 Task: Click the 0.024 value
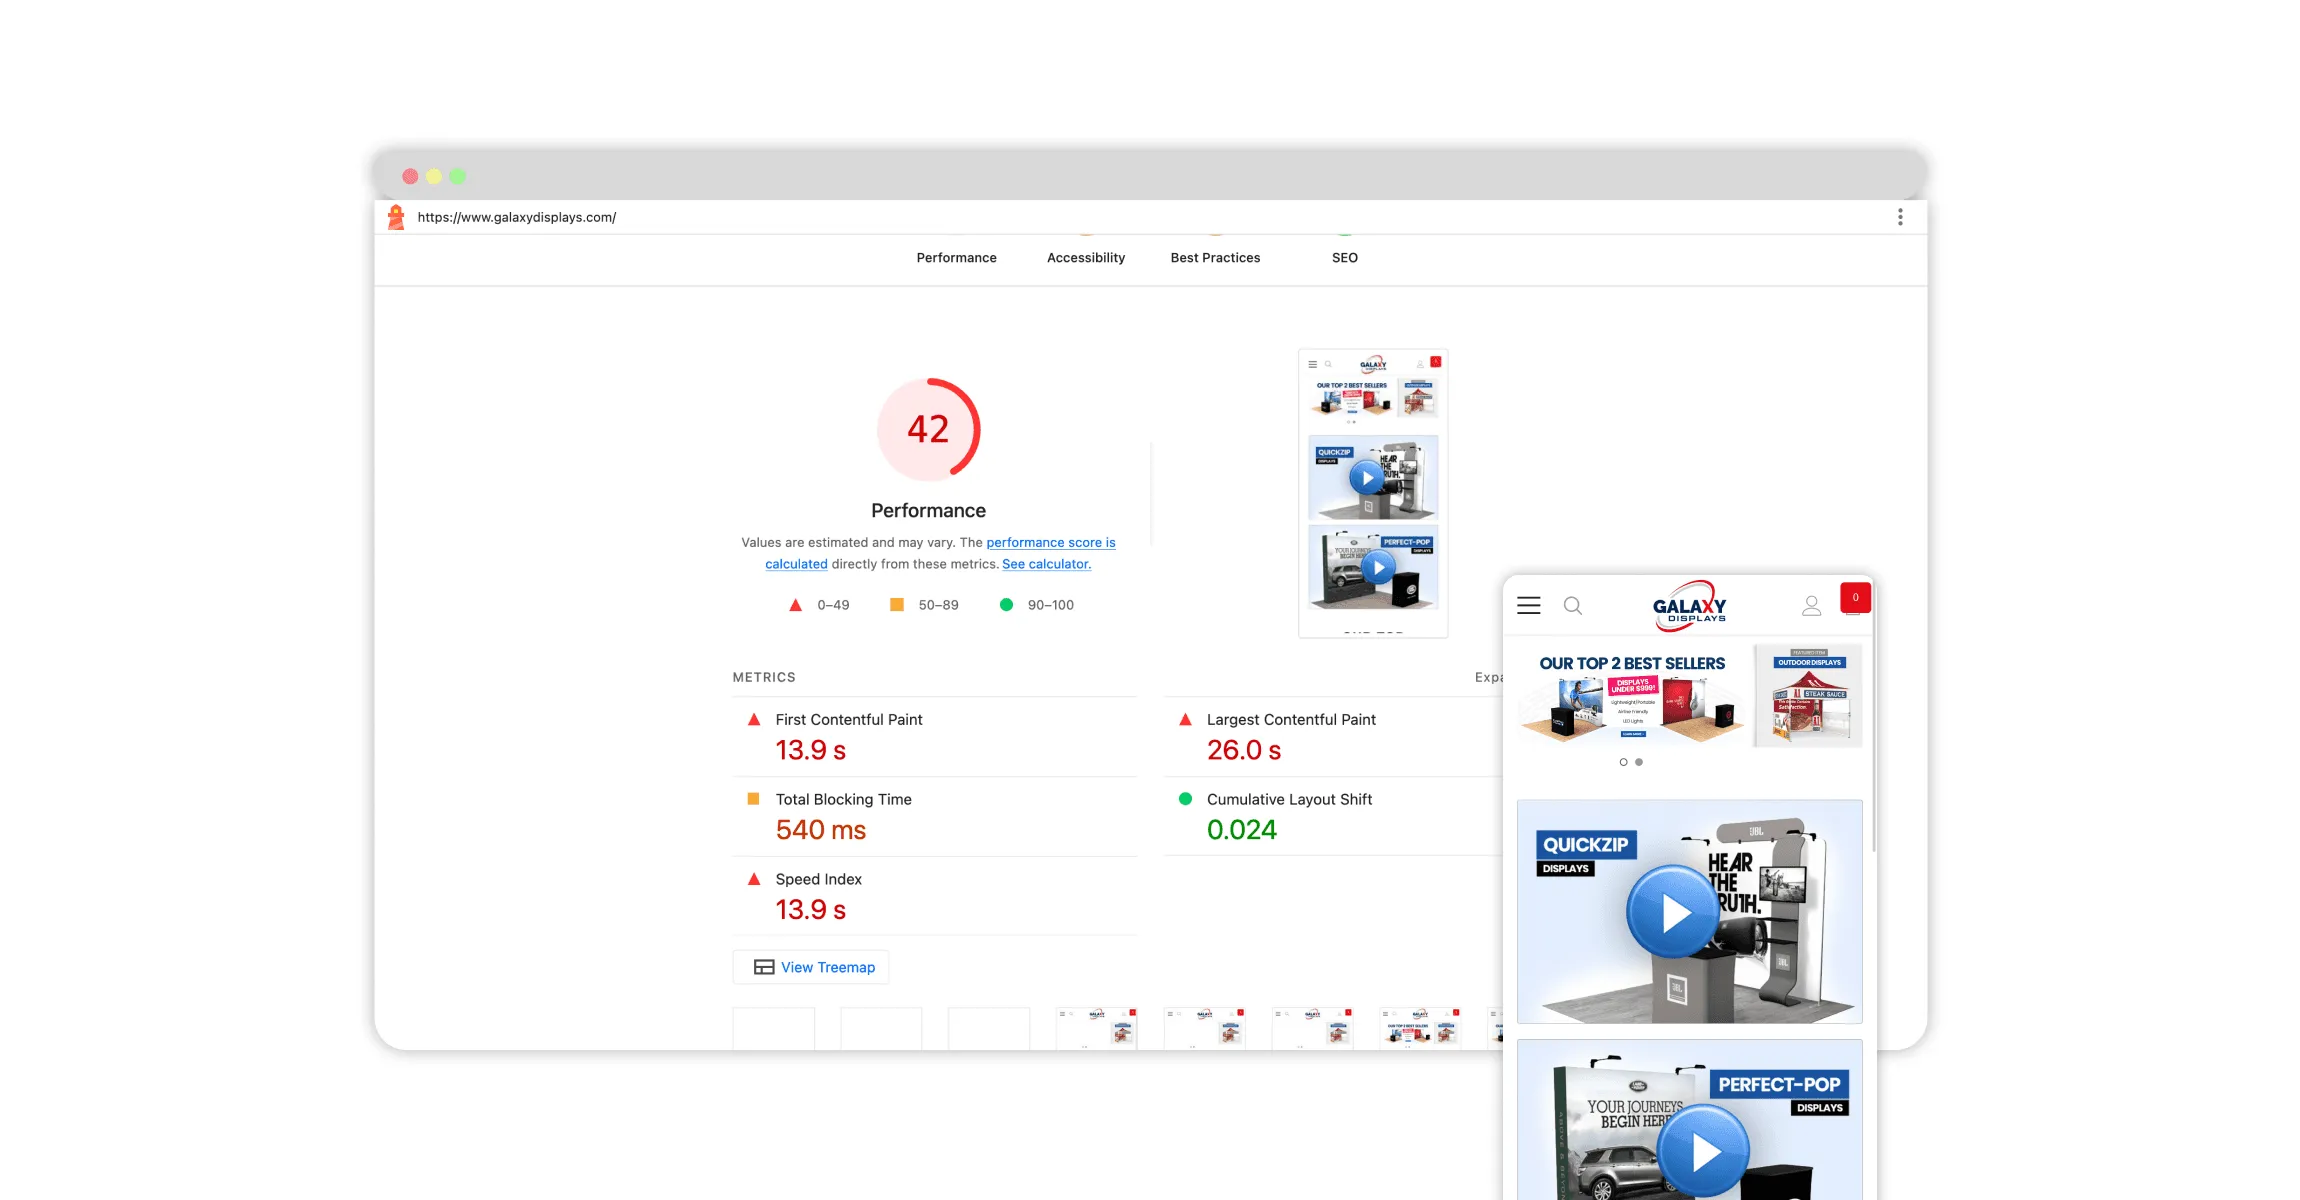point(1241,829)
